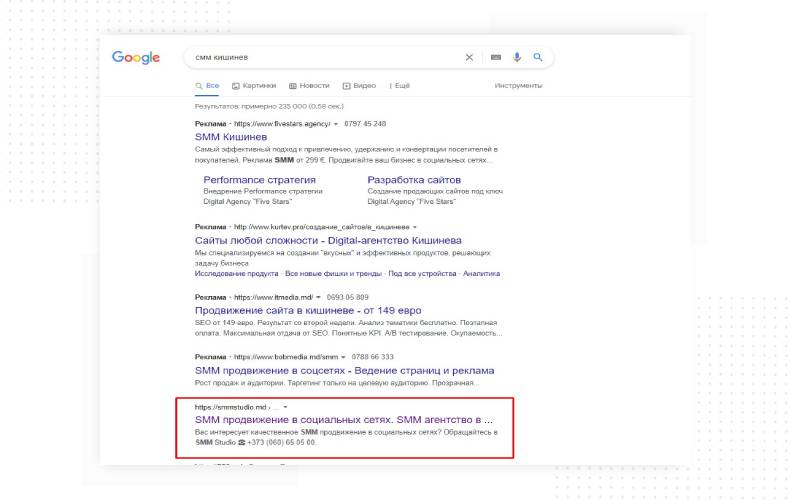Click the URL text 'https://www.itmedia.md/'

[274, 297]
